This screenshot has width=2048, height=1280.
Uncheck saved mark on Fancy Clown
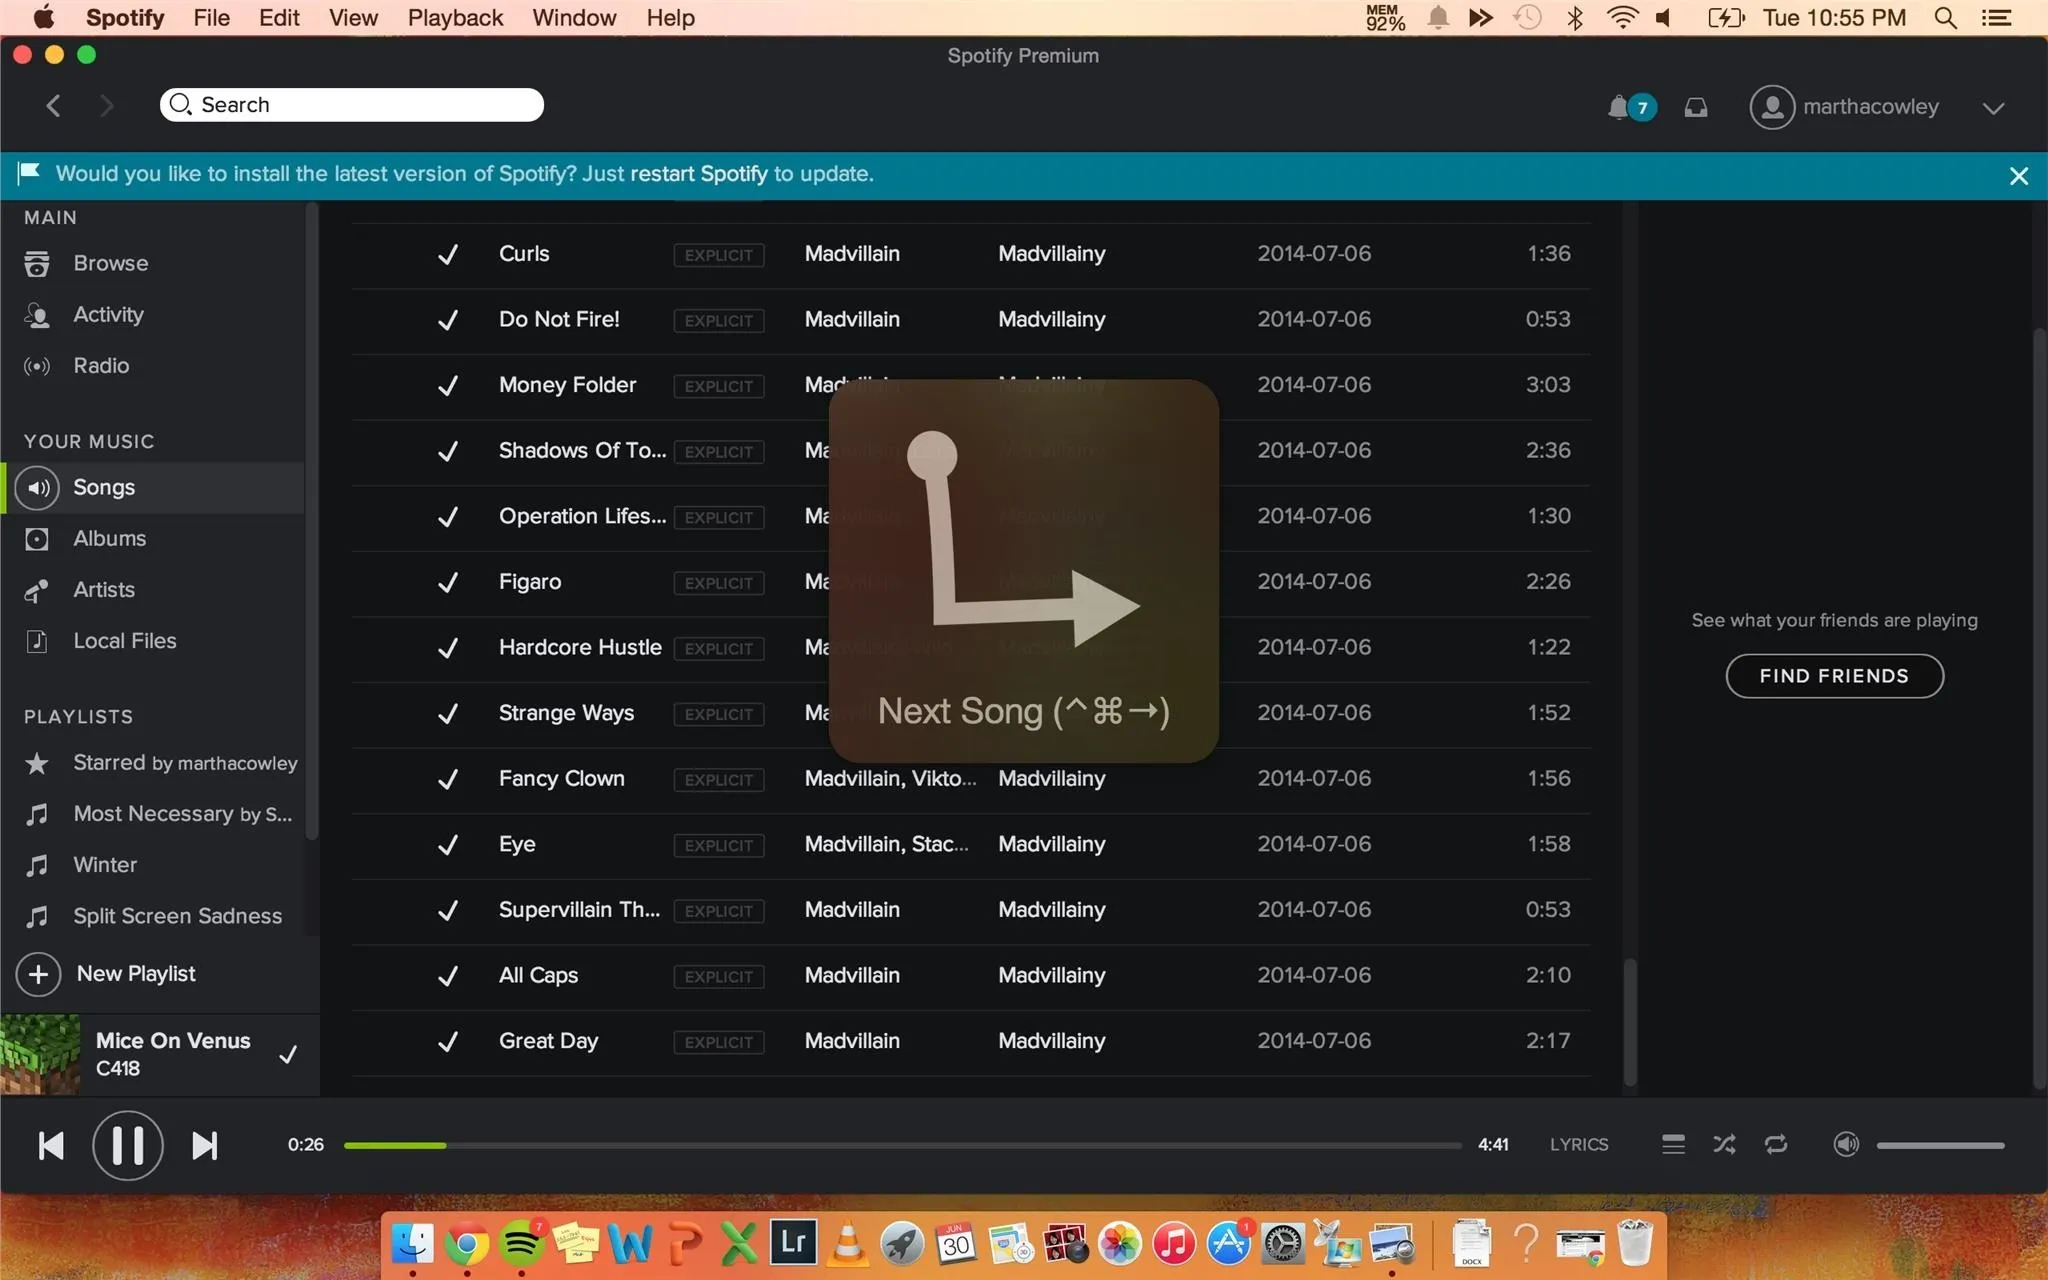pos(448,779)
